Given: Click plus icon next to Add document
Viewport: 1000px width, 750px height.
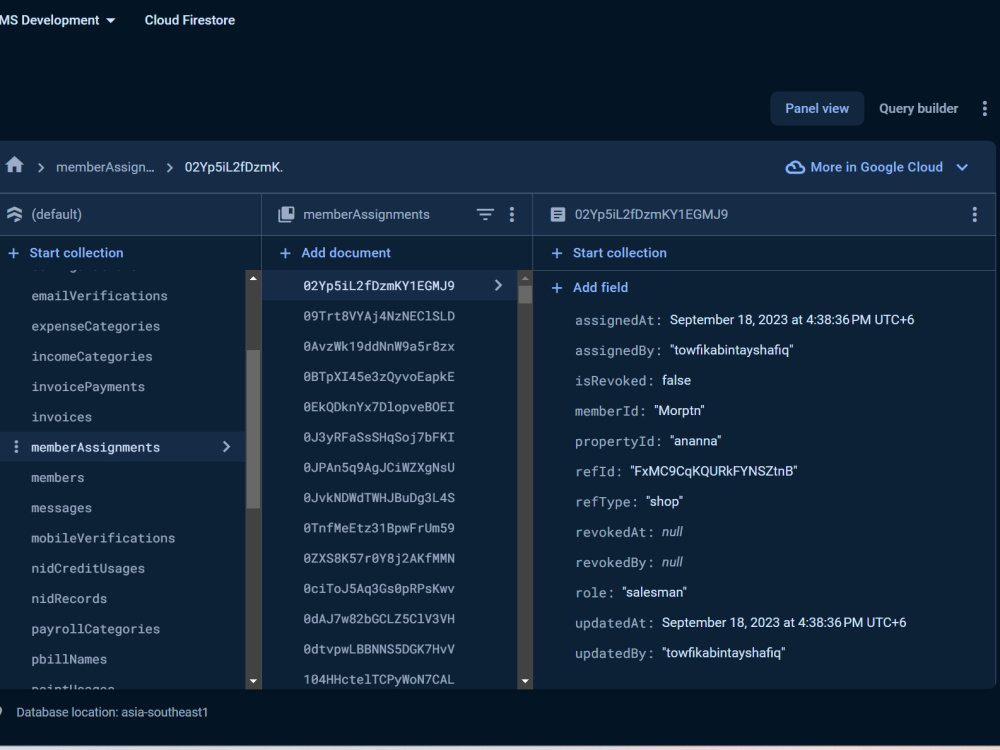Looking at the screenshot, I should [285, 253].
